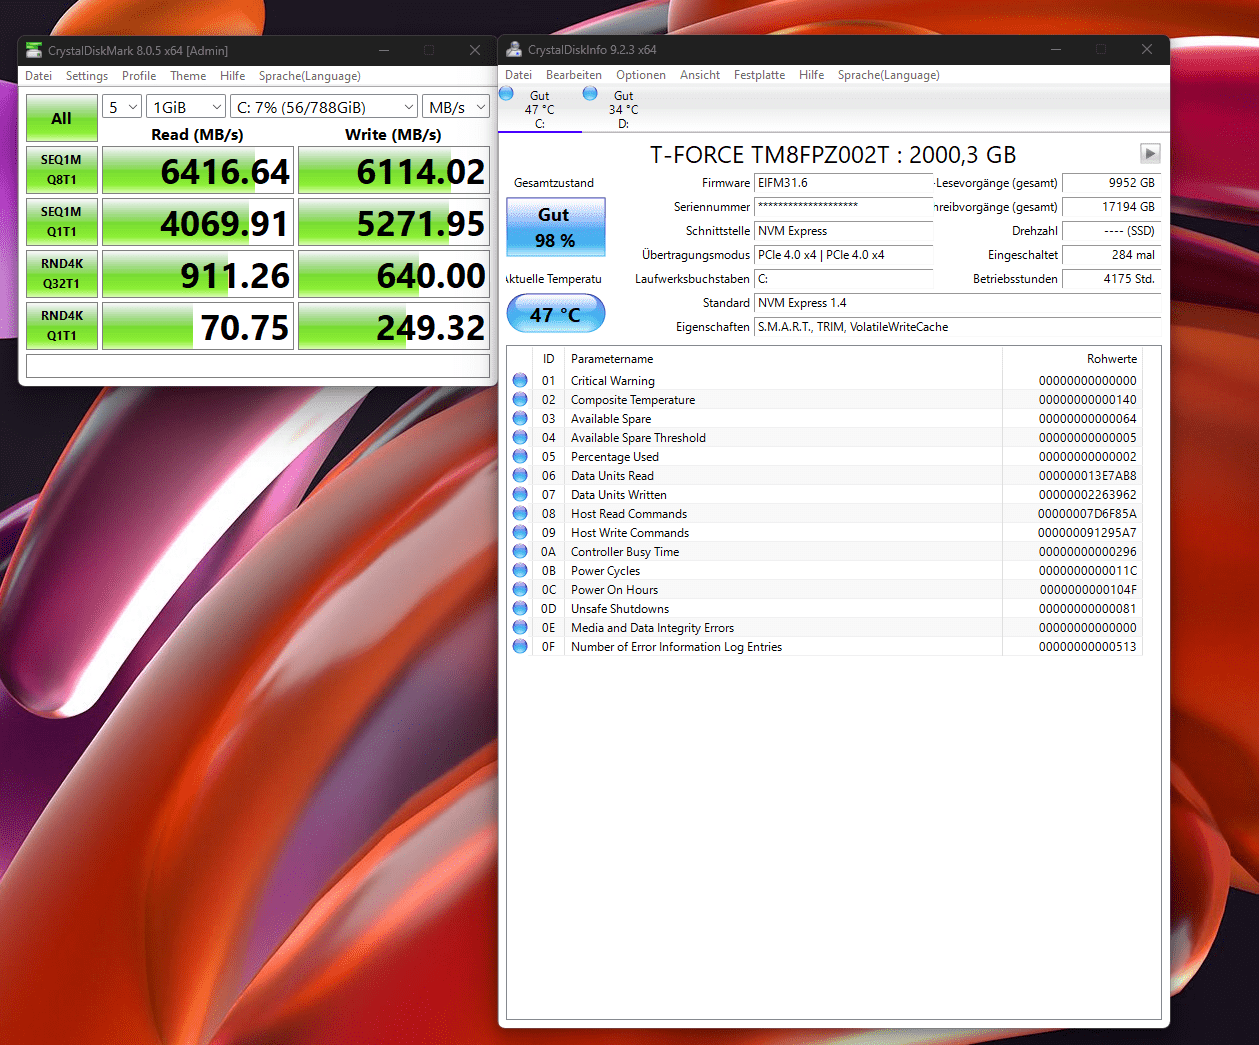Viewport: 1259px width, 1045px height.
Task: Open CrystalDiskMark Settings menu
Action: click(87, 76)
